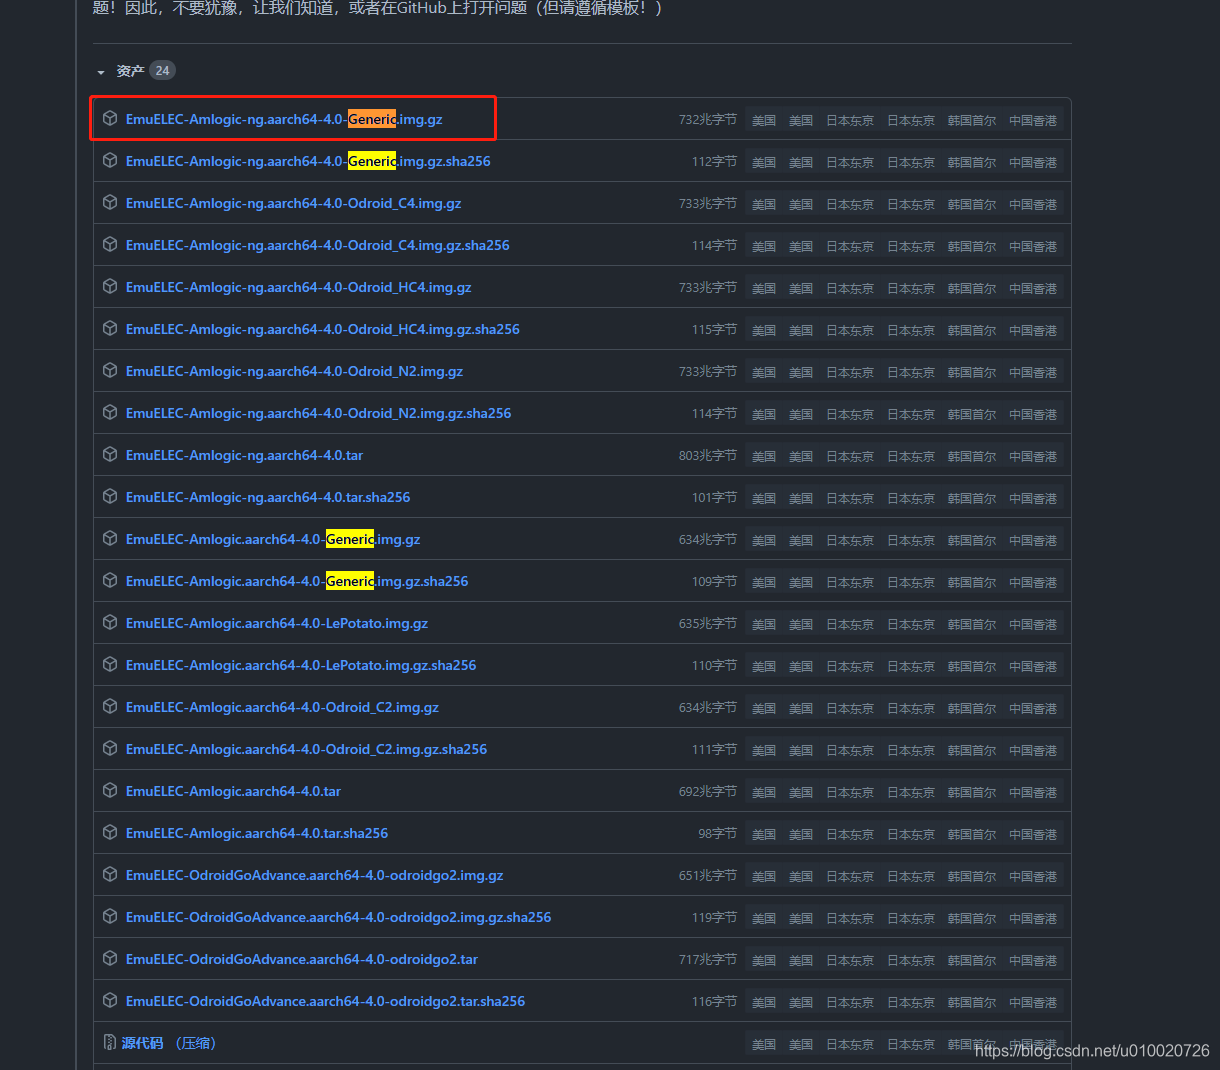Click 韩国首尔 mirror in the 101字节 row
Screen dimensions: 1220x1070
[x=972, y=498]
